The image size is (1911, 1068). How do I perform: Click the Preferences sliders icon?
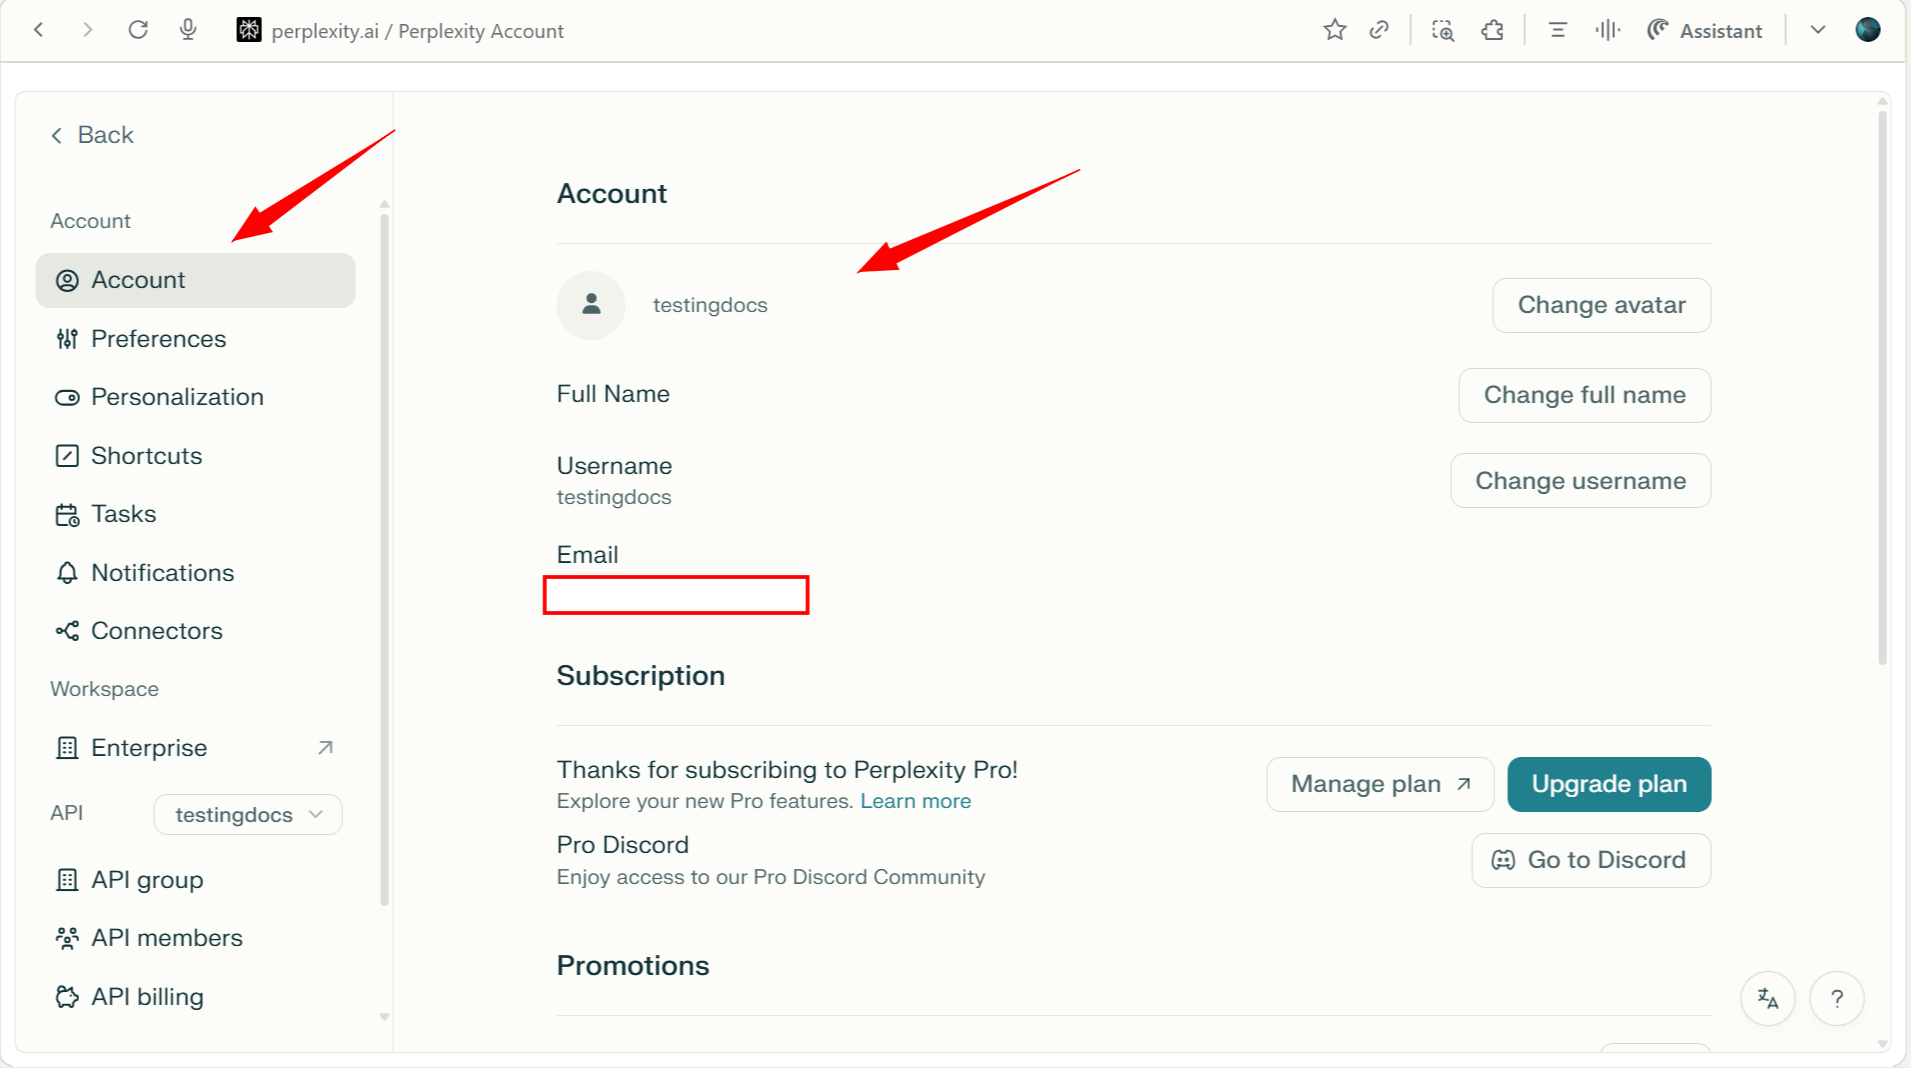click(x=67, y=339)
